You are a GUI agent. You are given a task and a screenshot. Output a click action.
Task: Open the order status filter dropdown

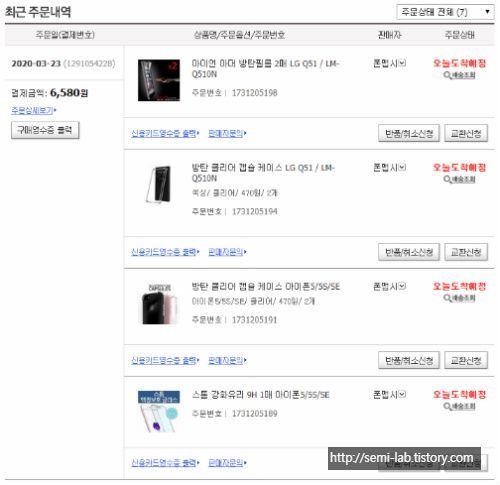[x=445, y=12]
